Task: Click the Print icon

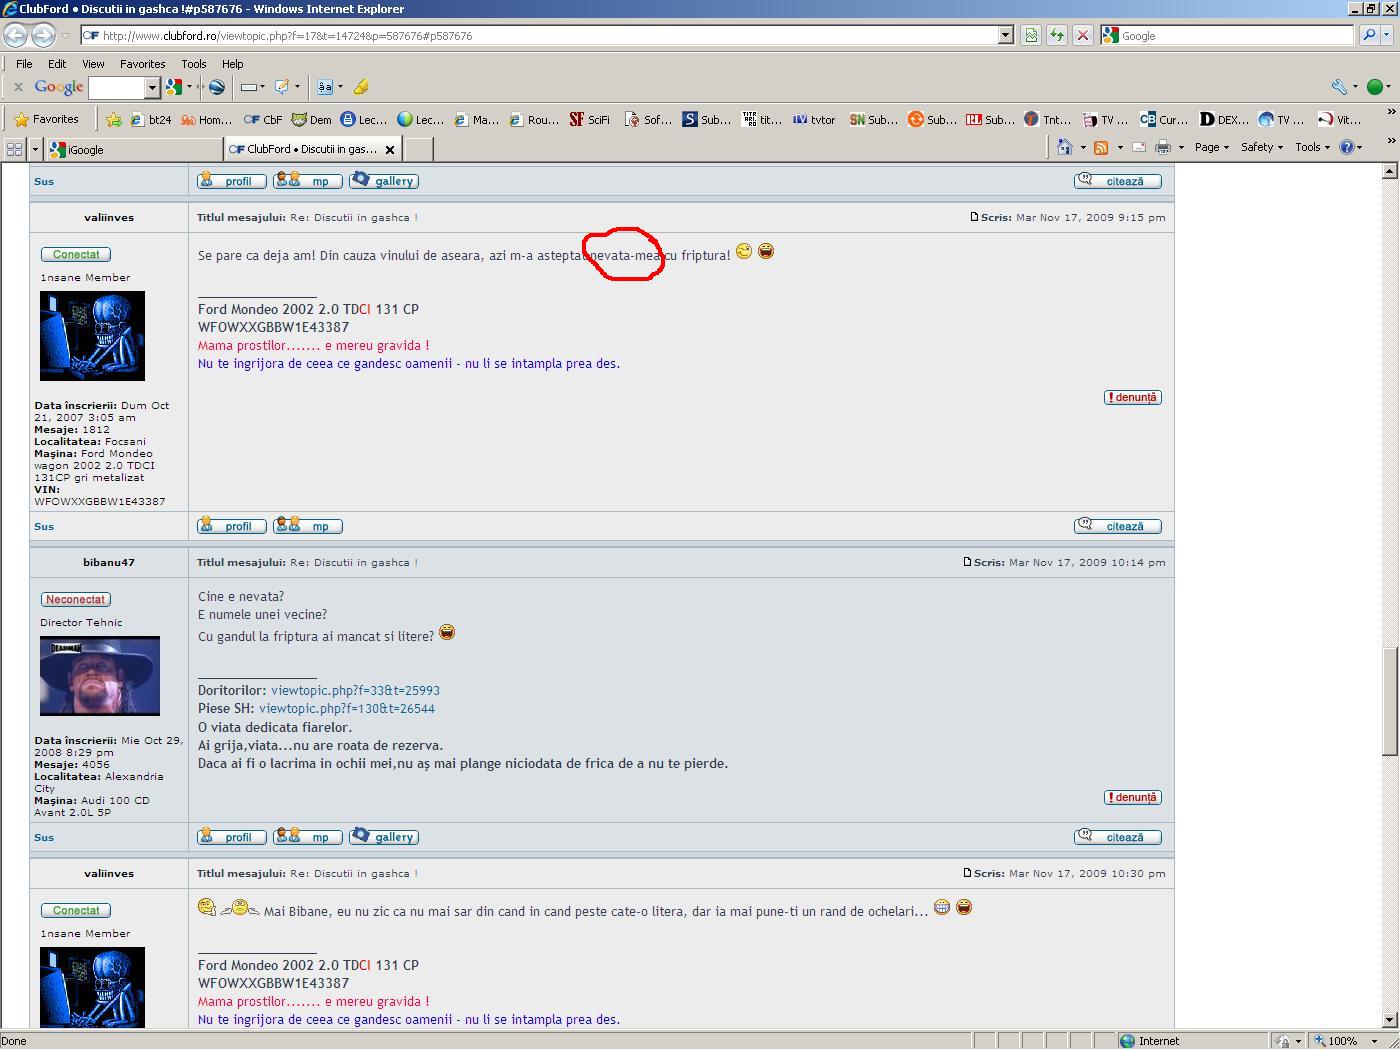Action: pyautogui.click(x=1162, y=148)
